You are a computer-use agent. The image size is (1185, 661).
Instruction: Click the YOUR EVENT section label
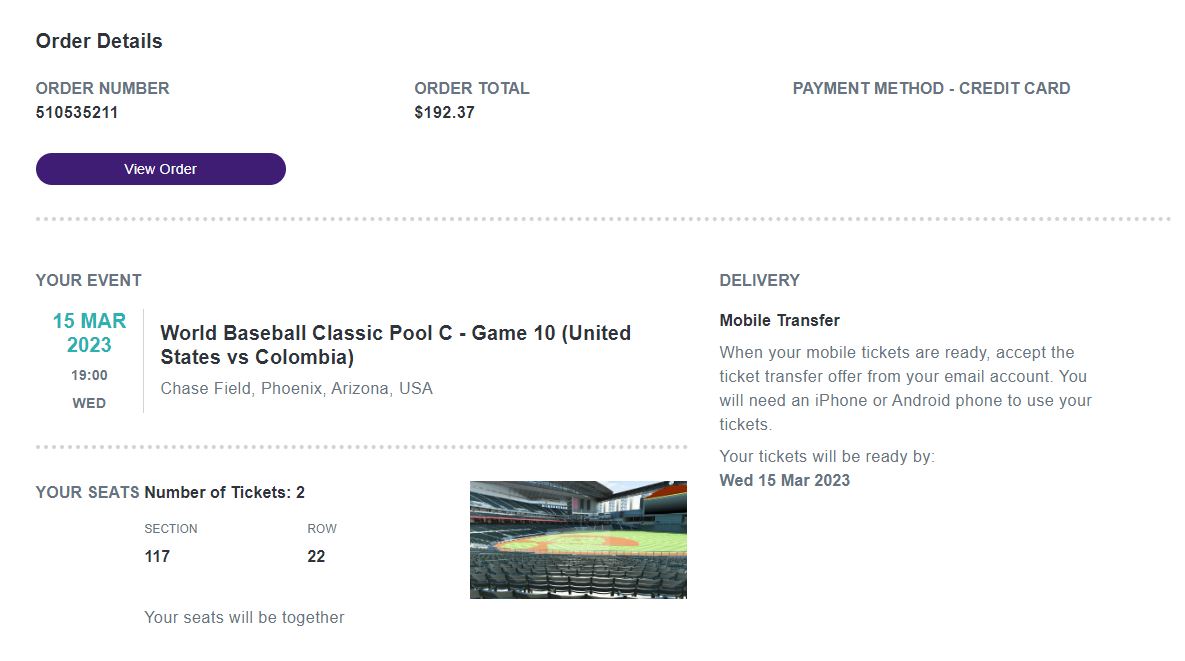[88, 280]
